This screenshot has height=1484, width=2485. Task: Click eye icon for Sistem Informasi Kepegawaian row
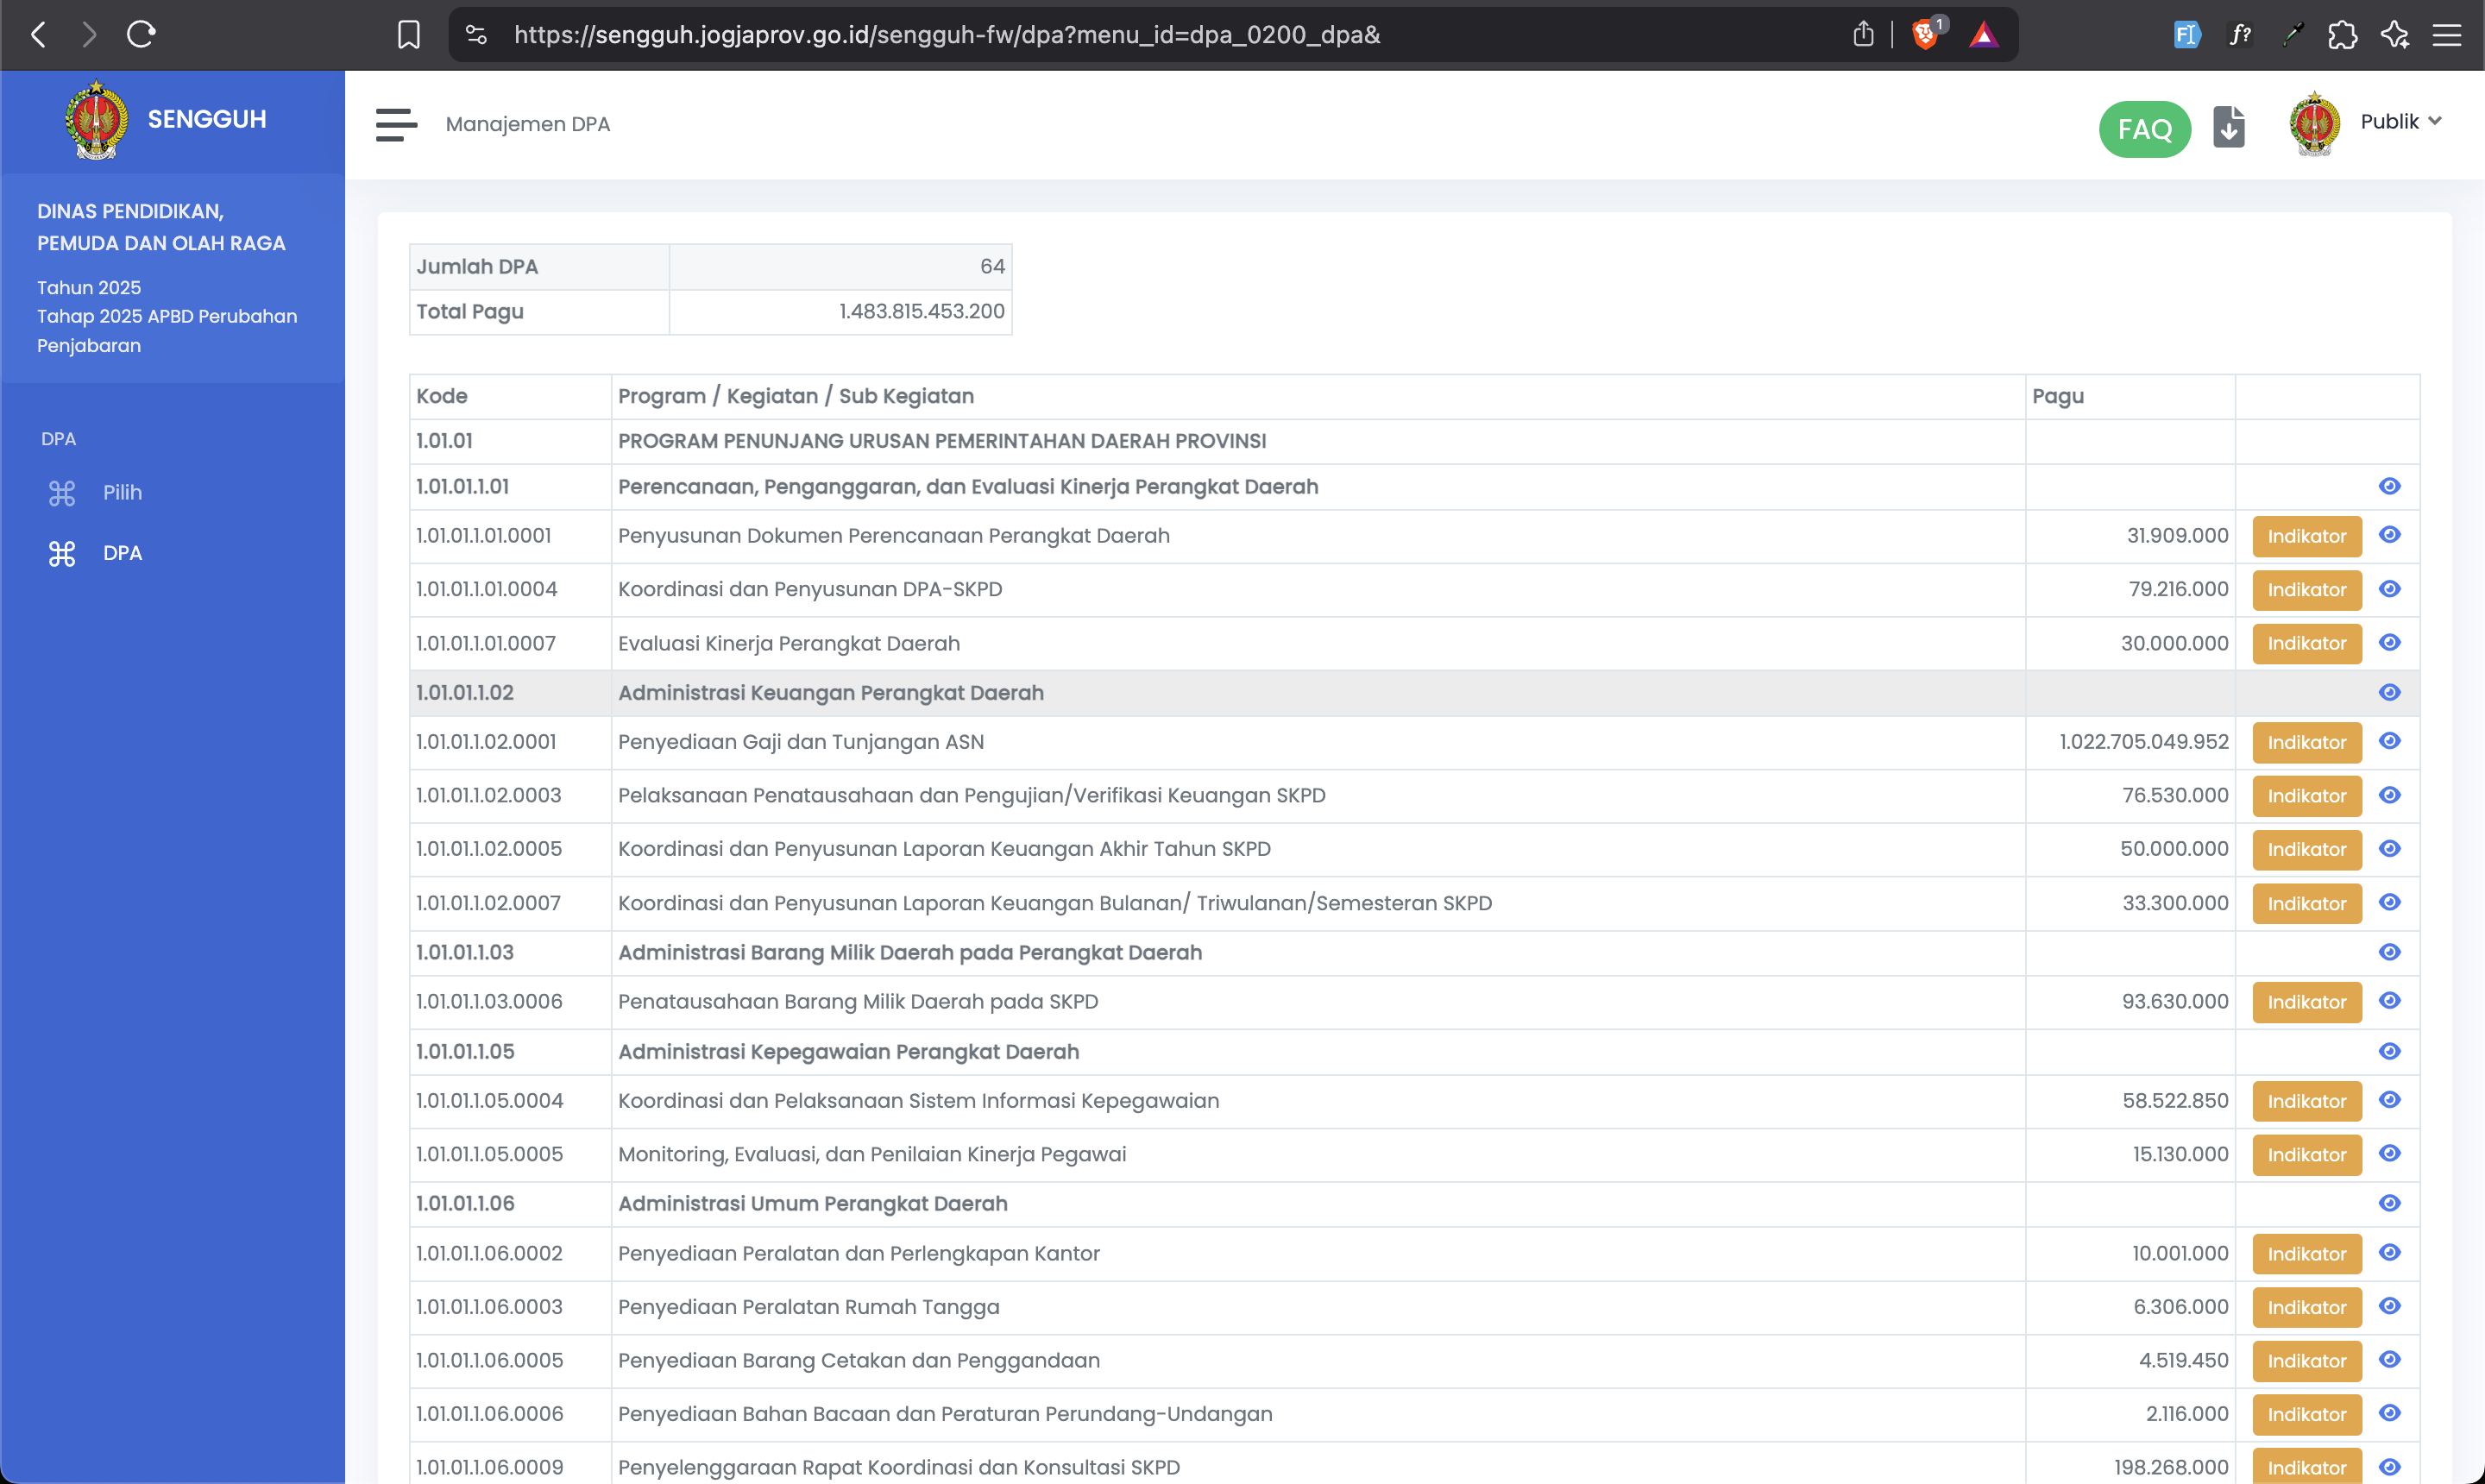click(2389, 1100)
